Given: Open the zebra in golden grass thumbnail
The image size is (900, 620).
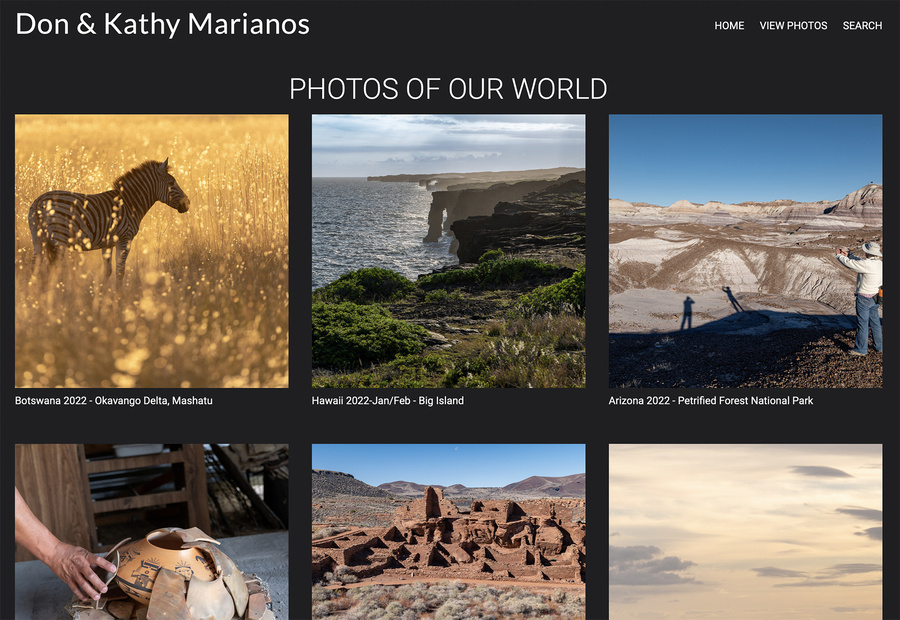Looking at the screenshot, I should click(x=152, y=251).
